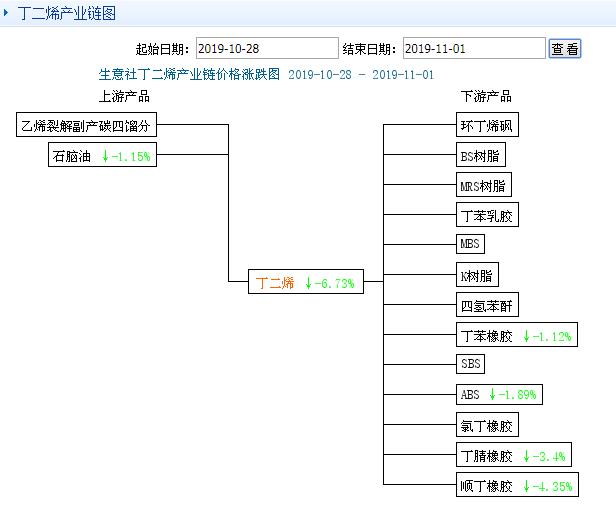This screenshot has height=513, width=616.
Task: Click the 查看 button
Action: tap(565, 49)
